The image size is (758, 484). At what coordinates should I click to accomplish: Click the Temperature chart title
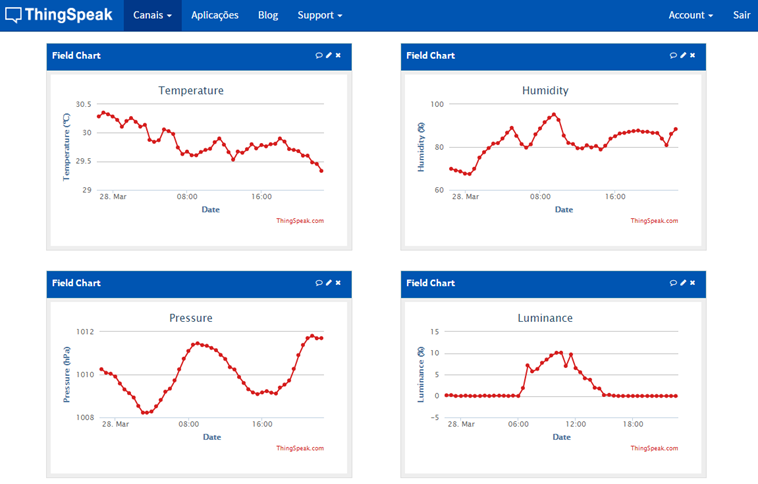[191, 90]
